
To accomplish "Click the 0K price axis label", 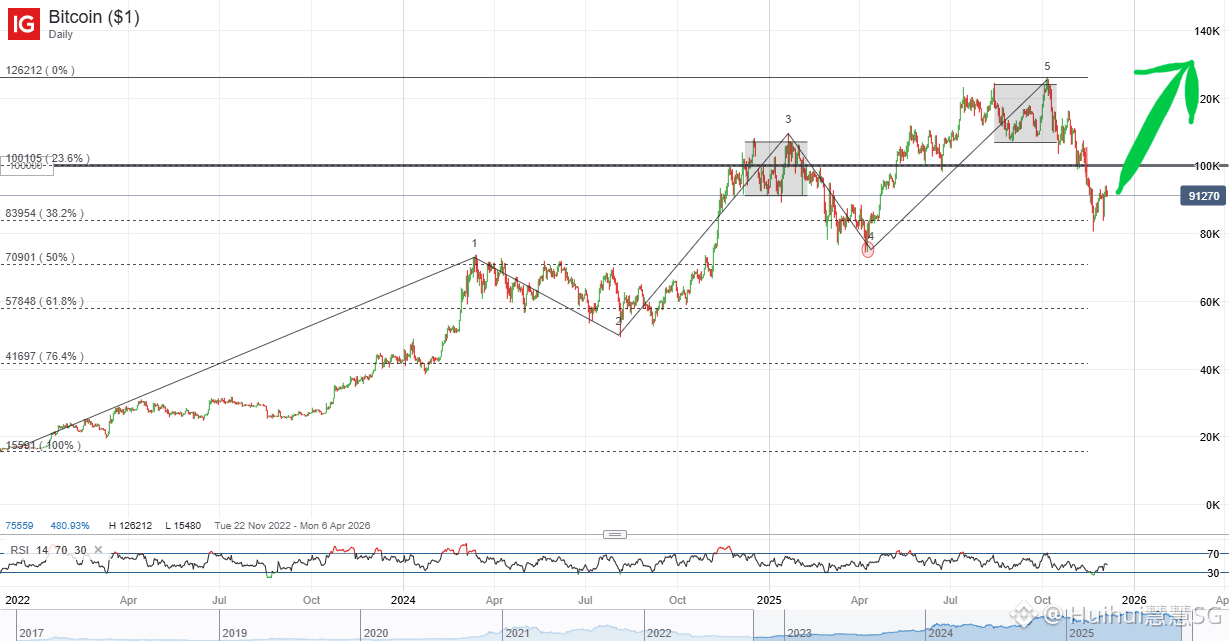I will 1212,505.
